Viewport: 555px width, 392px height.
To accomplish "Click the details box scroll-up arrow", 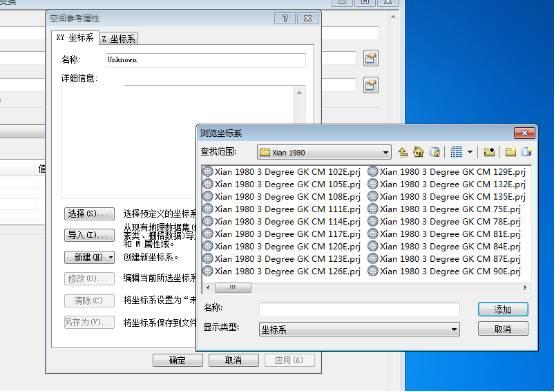I will pyautogui.click(x=299, y=93).
